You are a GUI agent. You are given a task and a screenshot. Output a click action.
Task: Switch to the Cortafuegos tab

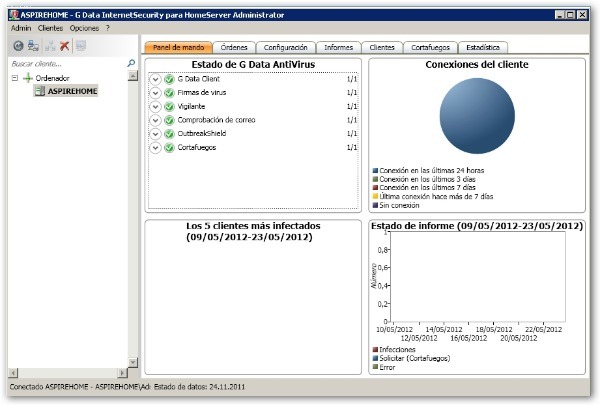[430, 47]
